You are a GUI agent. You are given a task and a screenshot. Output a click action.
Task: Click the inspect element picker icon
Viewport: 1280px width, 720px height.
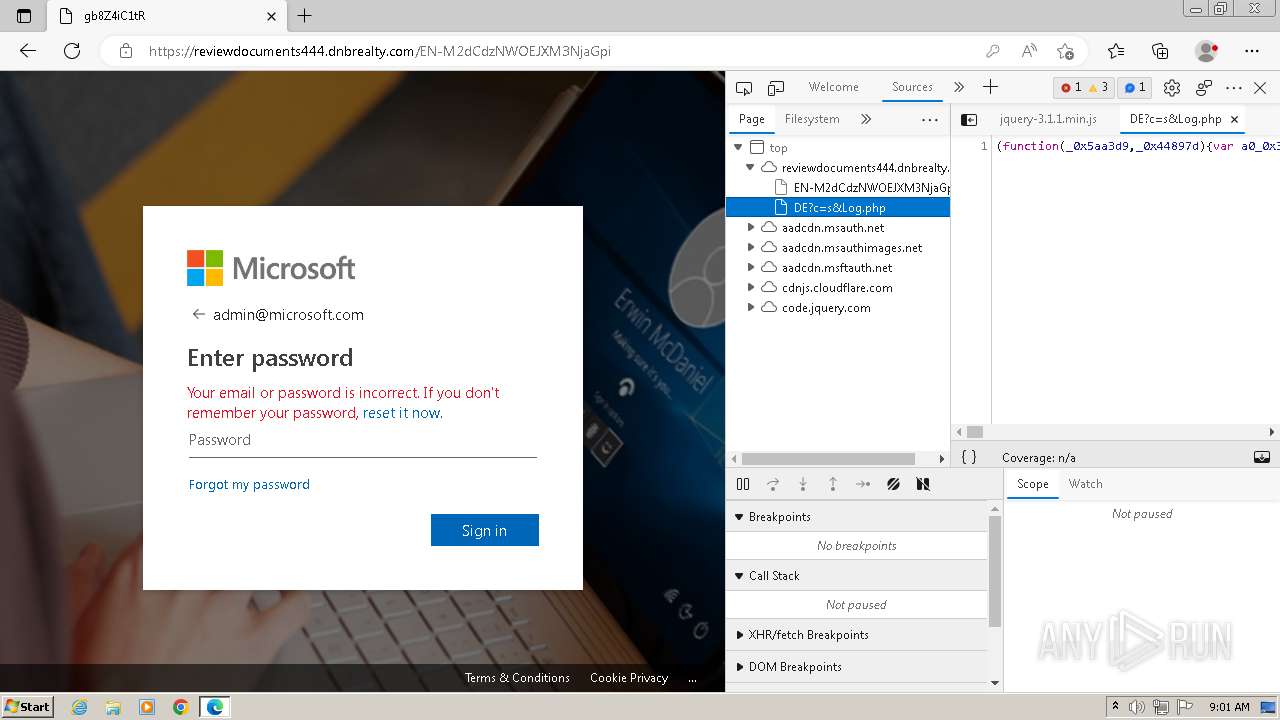point(743,88)
